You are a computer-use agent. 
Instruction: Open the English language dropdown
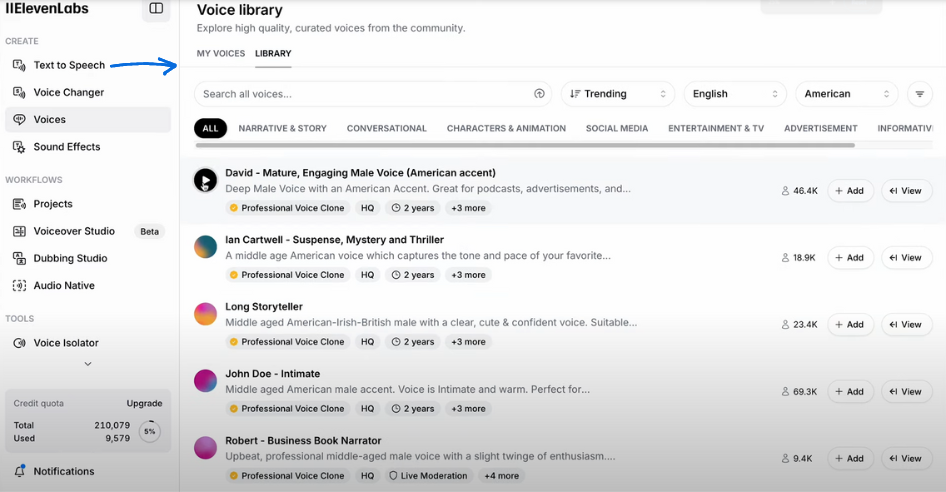[x=735, y=94]
